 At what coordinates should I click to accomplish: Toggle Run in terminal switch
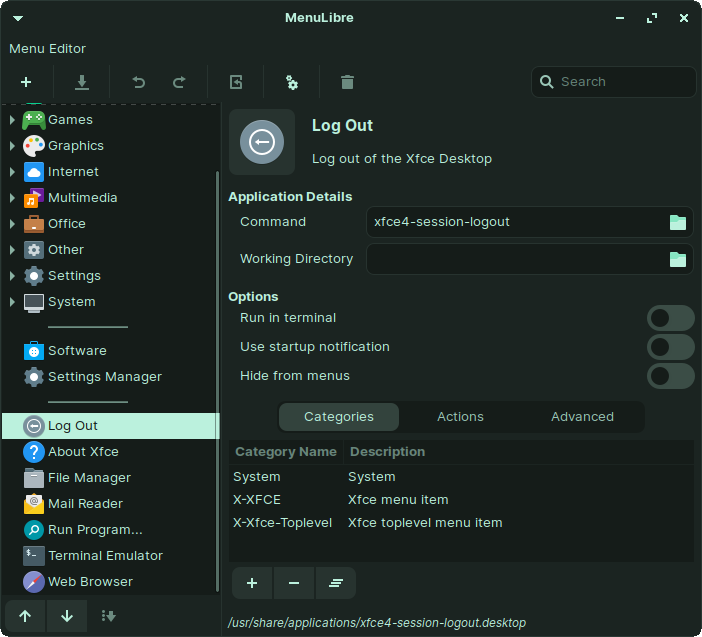670,318
